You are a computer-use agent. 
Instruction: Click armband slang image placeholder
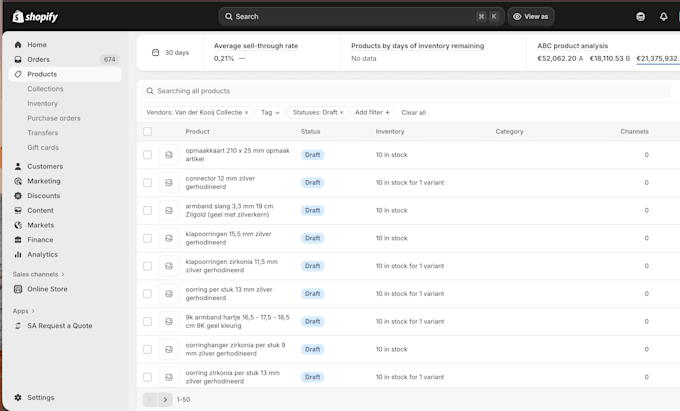(169, 210)
